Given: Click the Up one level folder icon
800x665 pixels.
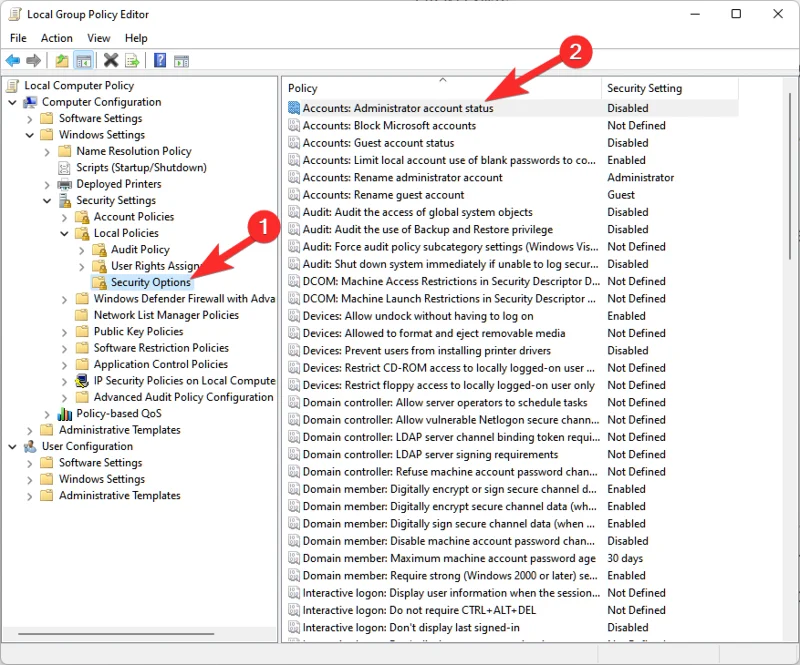Looking at the screenshot, I should [61, 60].
